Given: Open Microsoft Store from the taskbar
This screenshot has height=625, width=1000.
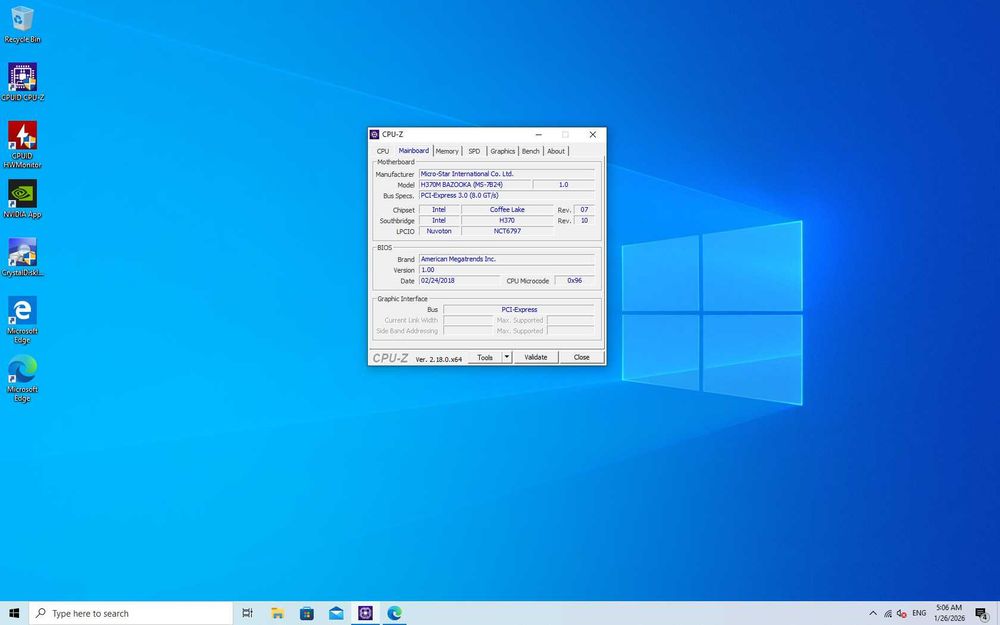Looking at the screenshot, I should pyautogui.click(x=307, y=613).
